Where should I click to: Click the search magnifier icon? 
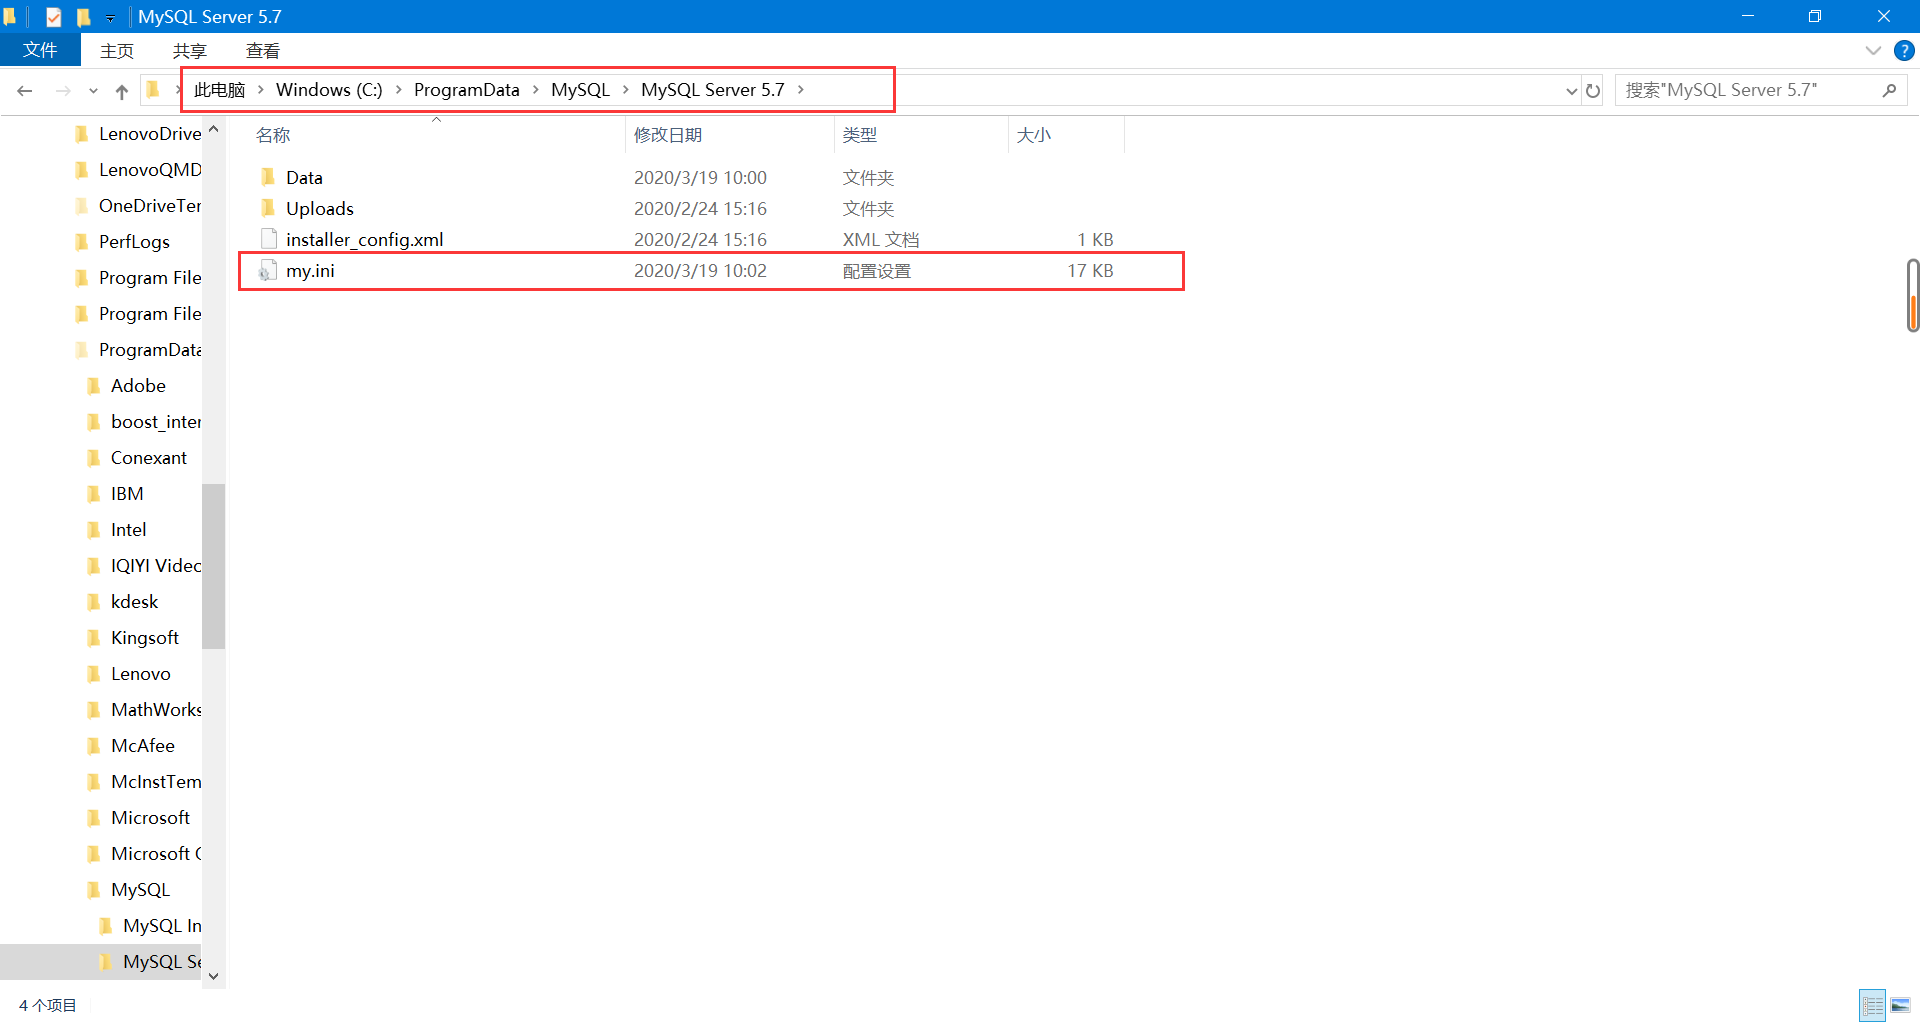(x=1888, y=89)
